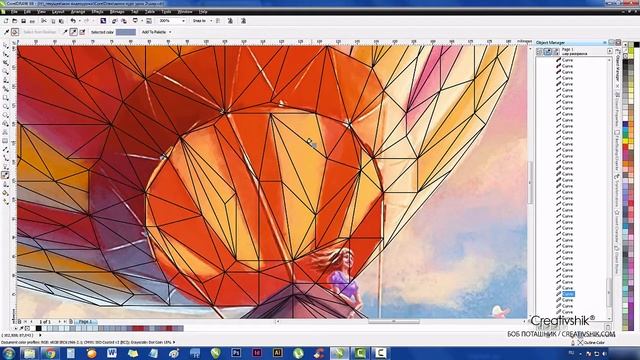
Task: Select the Text tool in toolbox
Action: (x=6, y=132)
